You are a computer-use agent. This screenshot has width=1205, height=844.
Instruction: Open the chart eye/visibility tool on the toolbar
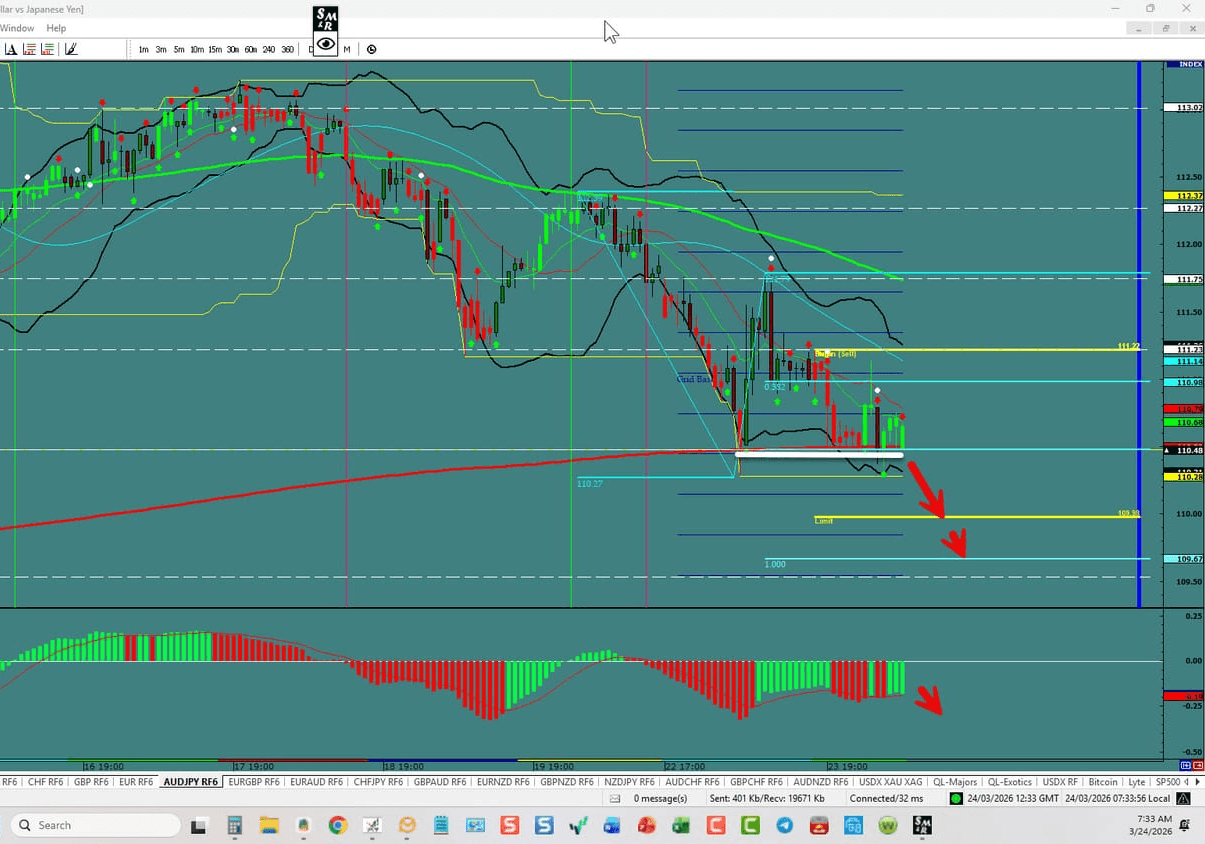326,45
